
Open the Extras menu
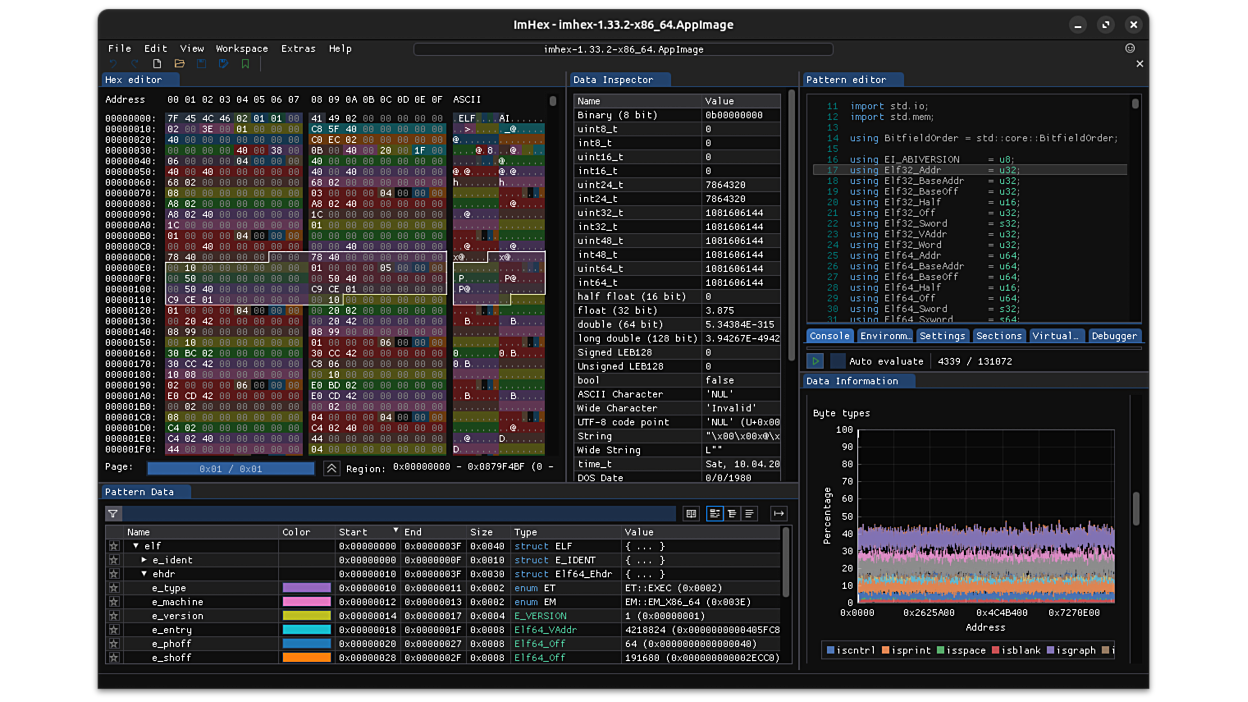[x=298, y=48]
